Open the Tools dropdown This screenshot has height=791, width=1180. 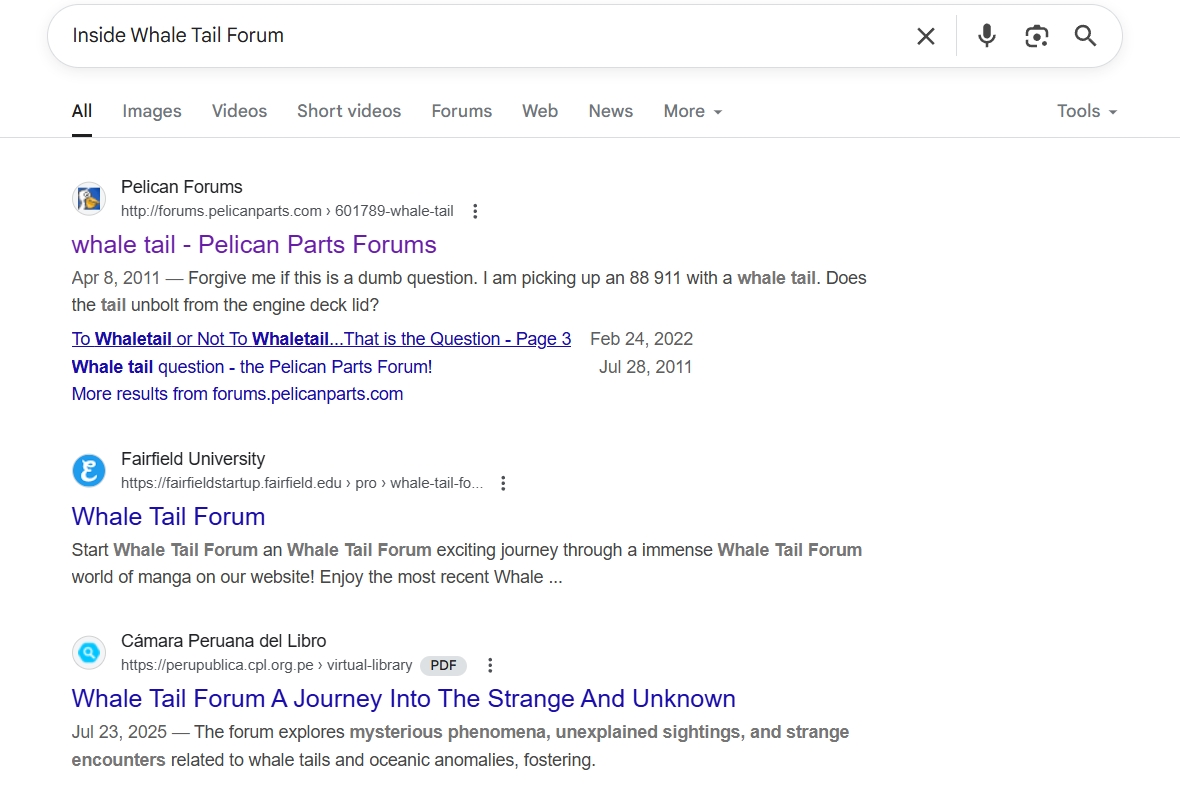pos(1087,111)
